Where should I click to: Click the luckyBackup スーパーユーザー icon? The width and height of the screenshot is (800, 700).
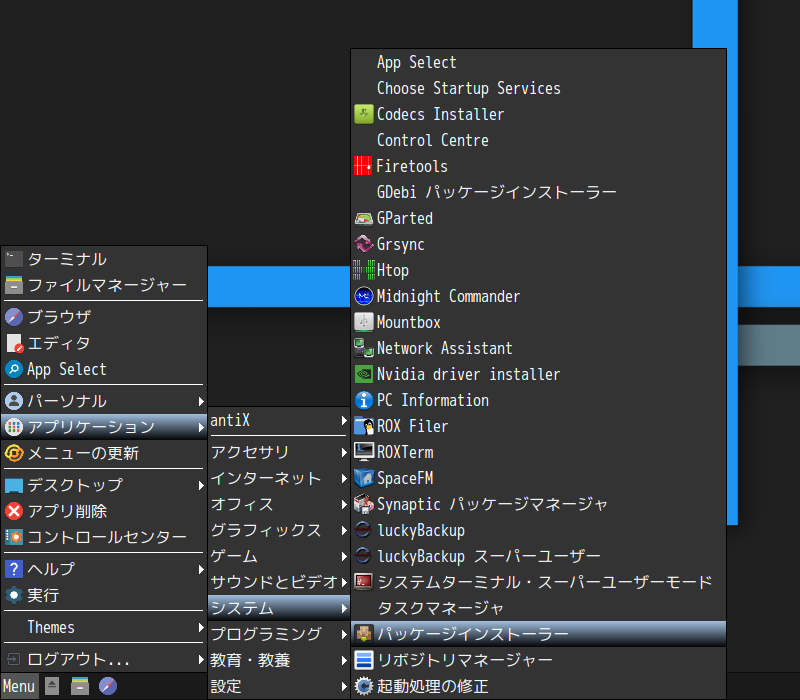pyautogui.click(x=363, y=556)
